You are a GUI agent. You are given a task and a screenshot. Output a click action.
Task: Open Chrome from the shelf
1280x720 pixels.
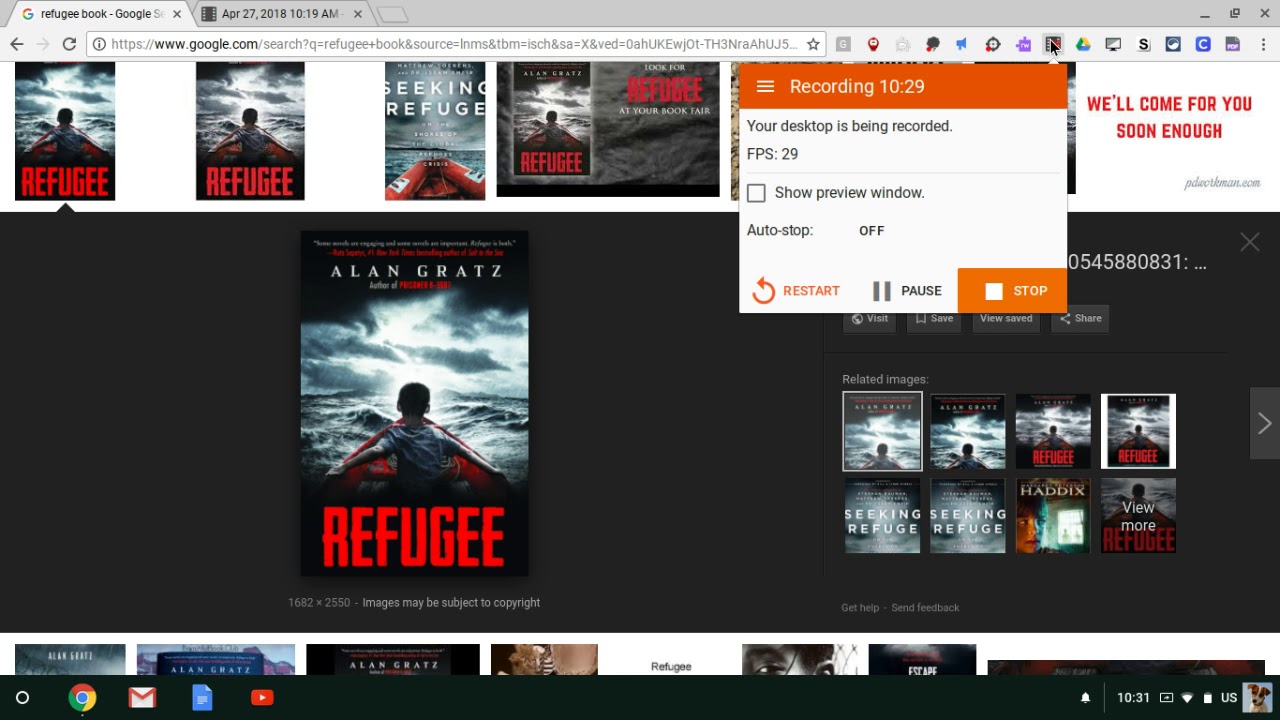click(x=82, y=698)
